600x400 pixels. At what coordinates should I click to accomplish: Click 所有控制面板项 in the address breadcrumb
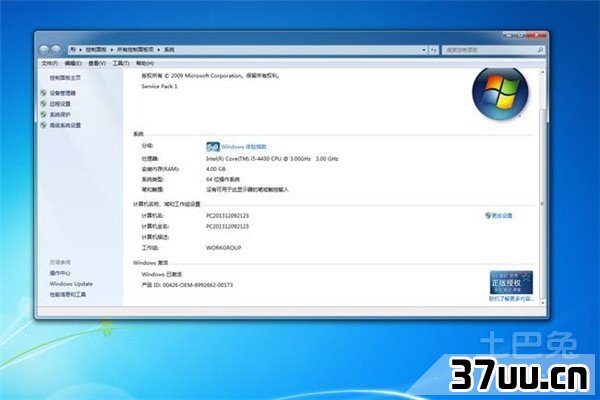click(135, 50)
